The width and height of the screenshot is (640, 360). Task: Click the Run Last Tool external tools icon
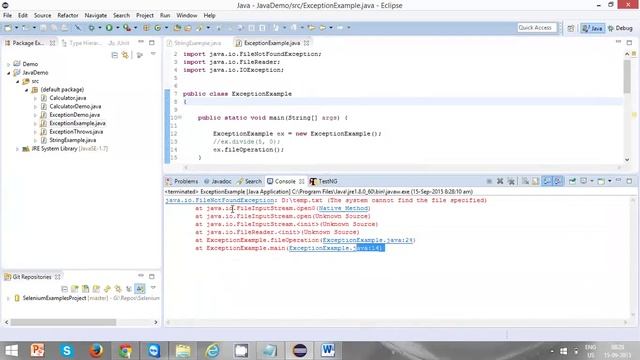click(x=127, y=28)
